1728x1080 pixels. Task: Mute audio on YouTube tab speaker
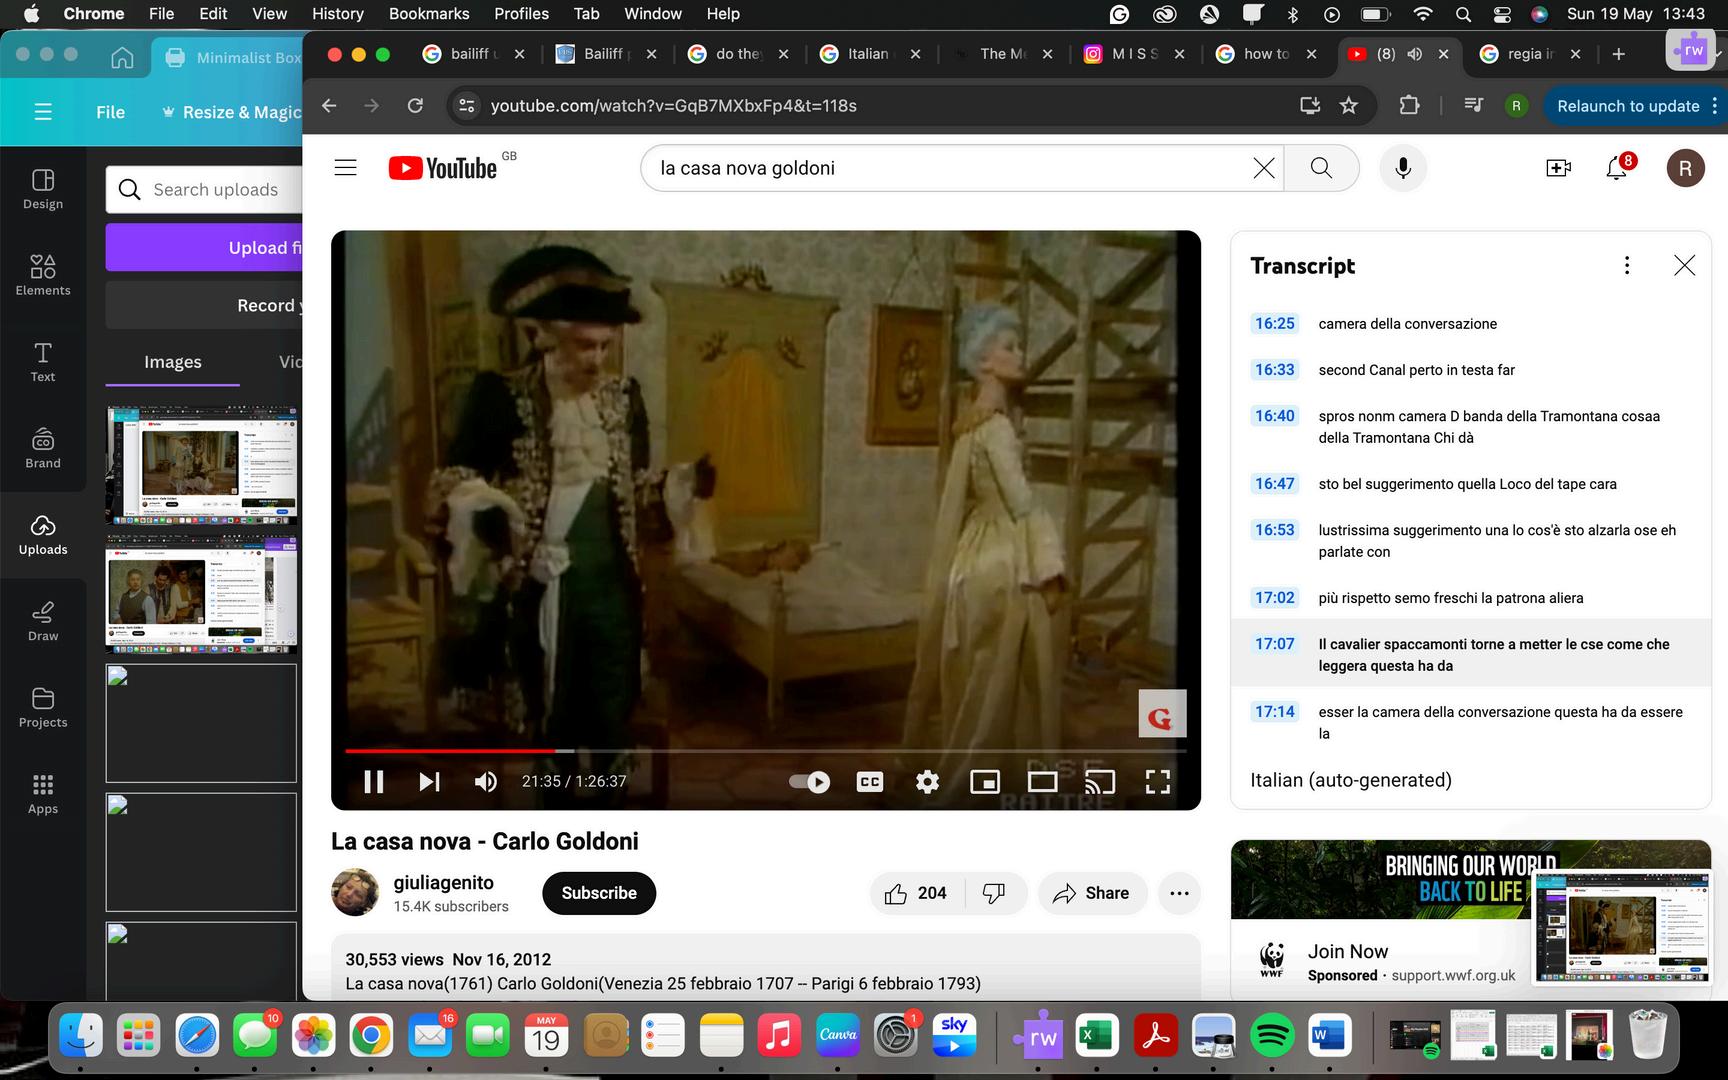[1415, 54]
